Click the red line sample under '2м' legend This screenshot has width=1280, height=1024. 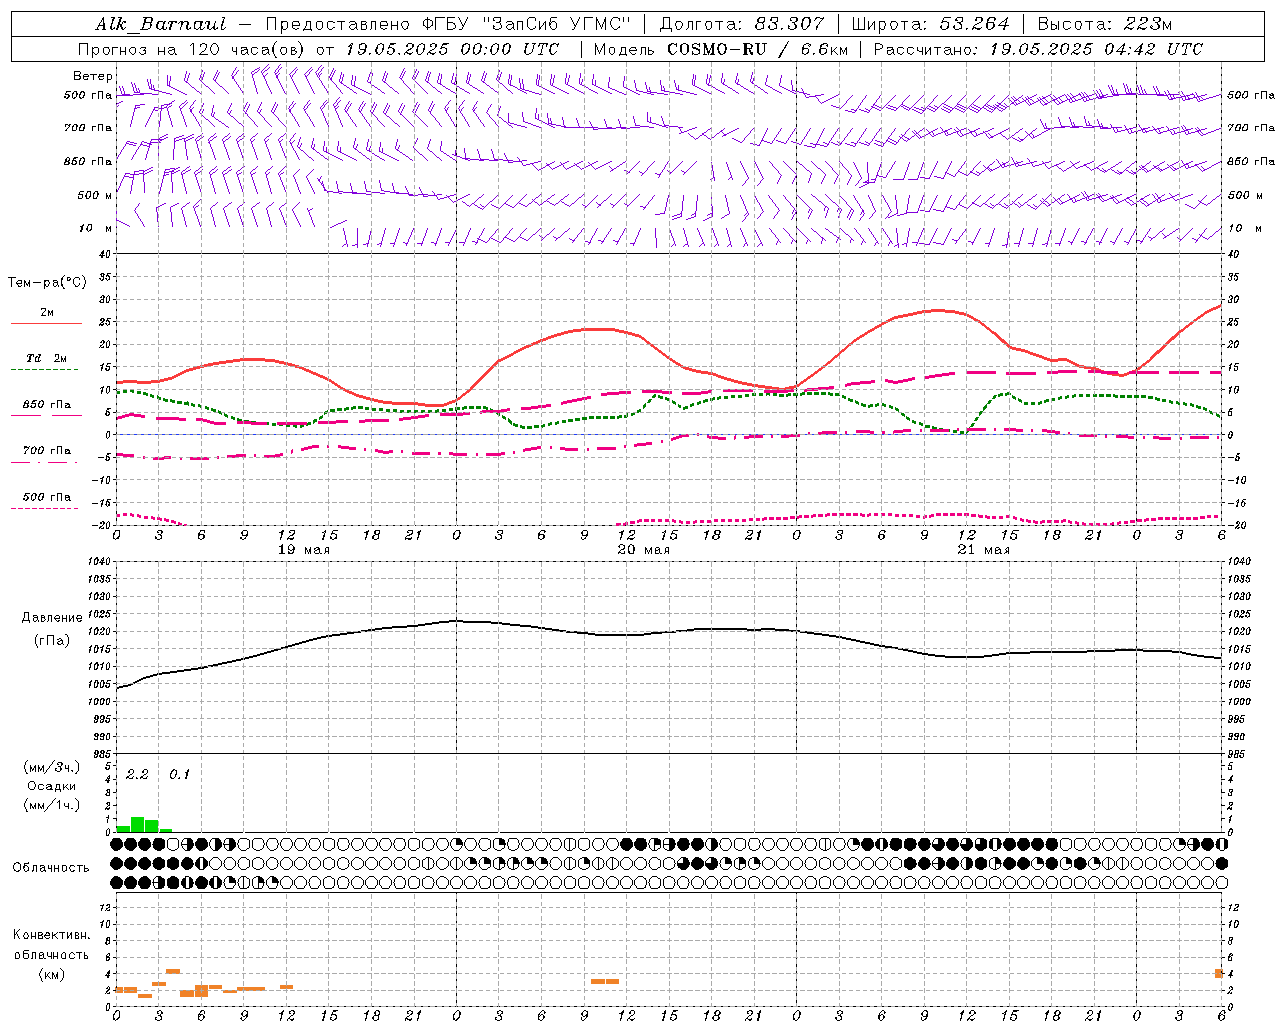[x=46, y=323]
